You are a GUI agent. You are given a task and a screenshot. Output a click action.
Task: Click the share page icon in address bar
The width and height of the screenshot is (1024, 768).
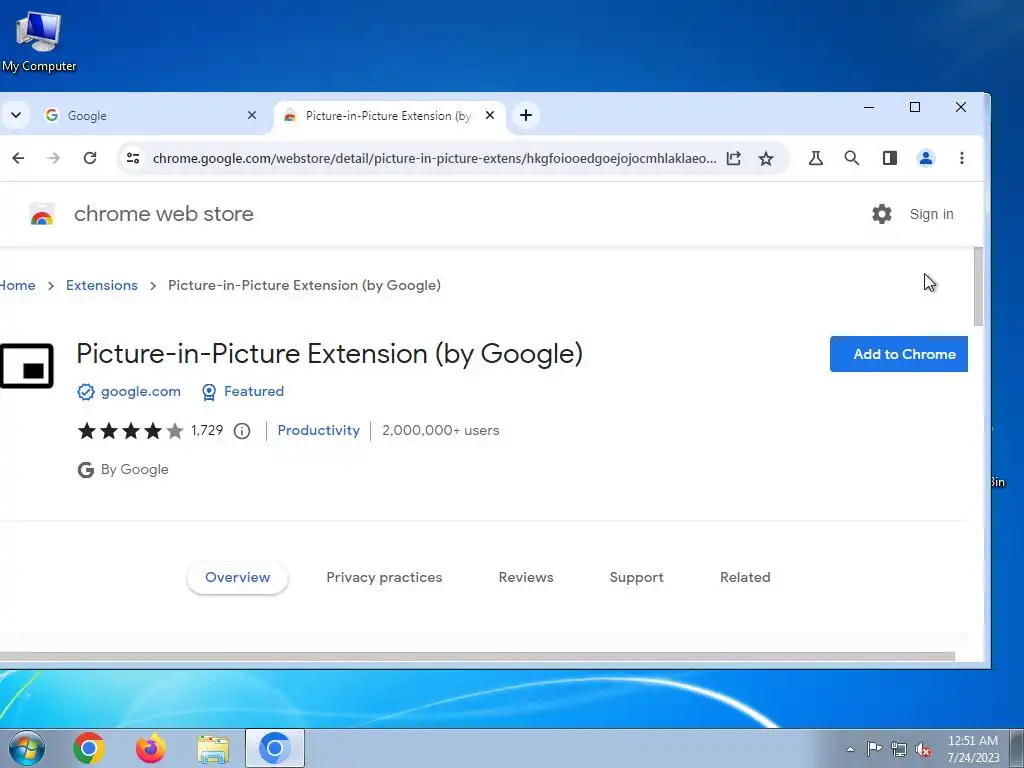[x=733, y=158]
